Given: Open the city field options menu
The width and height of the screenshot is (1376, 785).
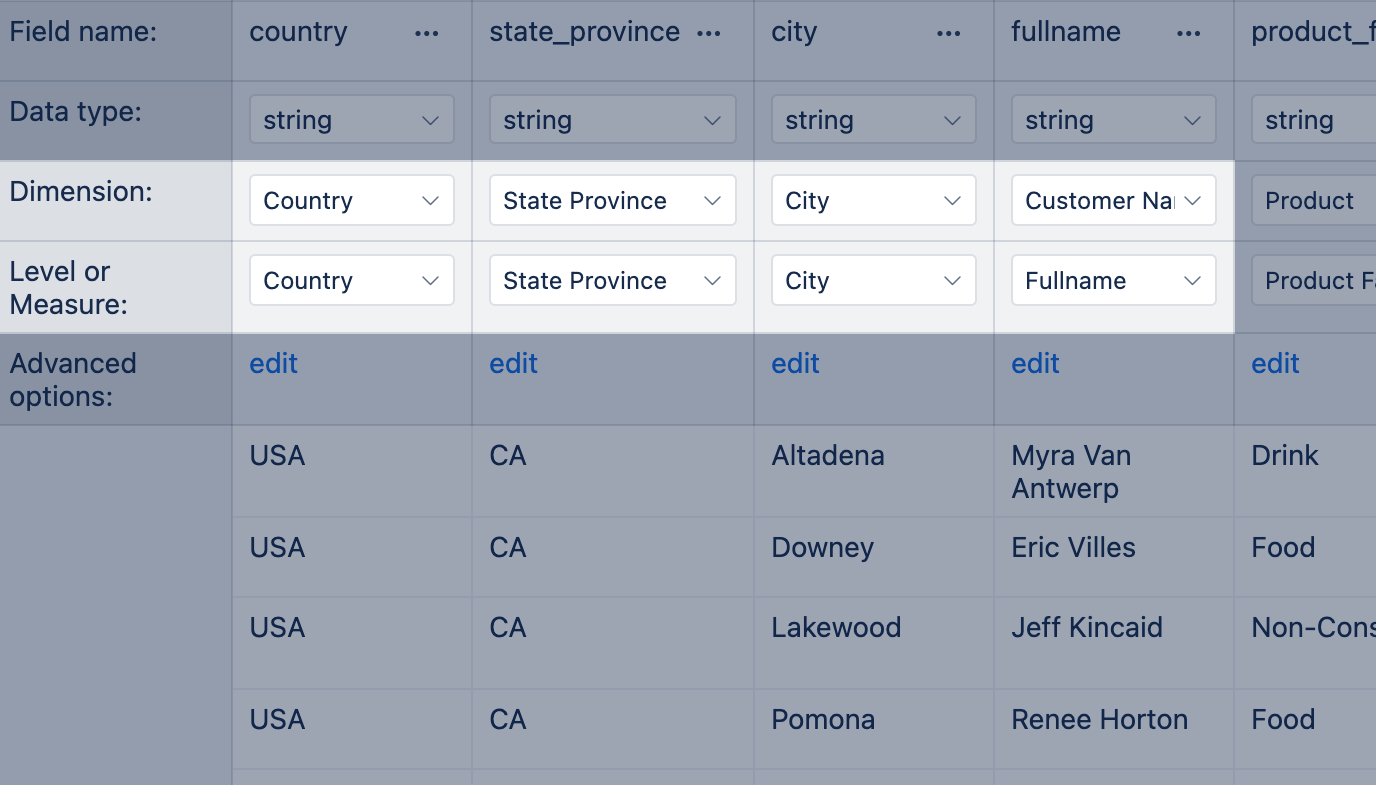Looking at the screenshot, I should 947,32.
